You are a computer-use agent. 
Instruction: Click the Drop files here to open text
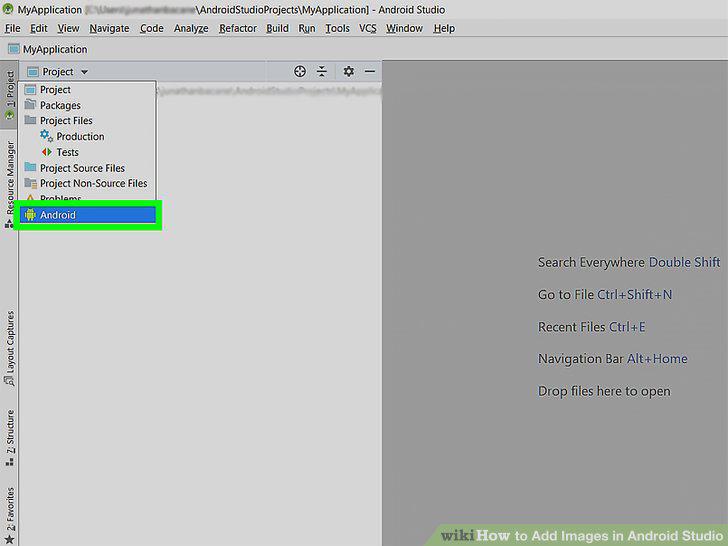click(x=604, y=391)
